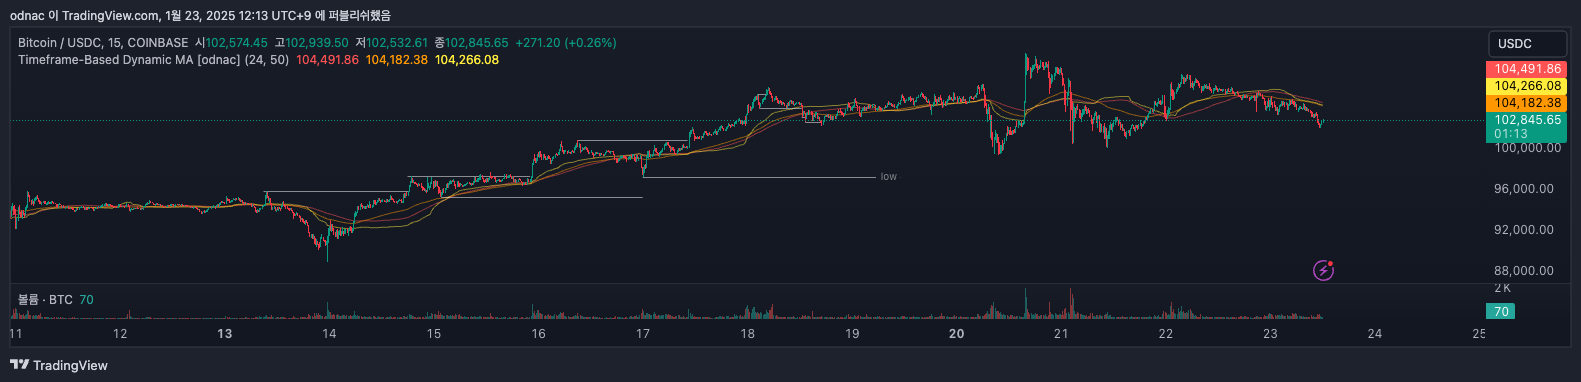Click the close value 102,845.65 in legend
The width and height of the screenshot is (1581, 382).
(477, 43)
